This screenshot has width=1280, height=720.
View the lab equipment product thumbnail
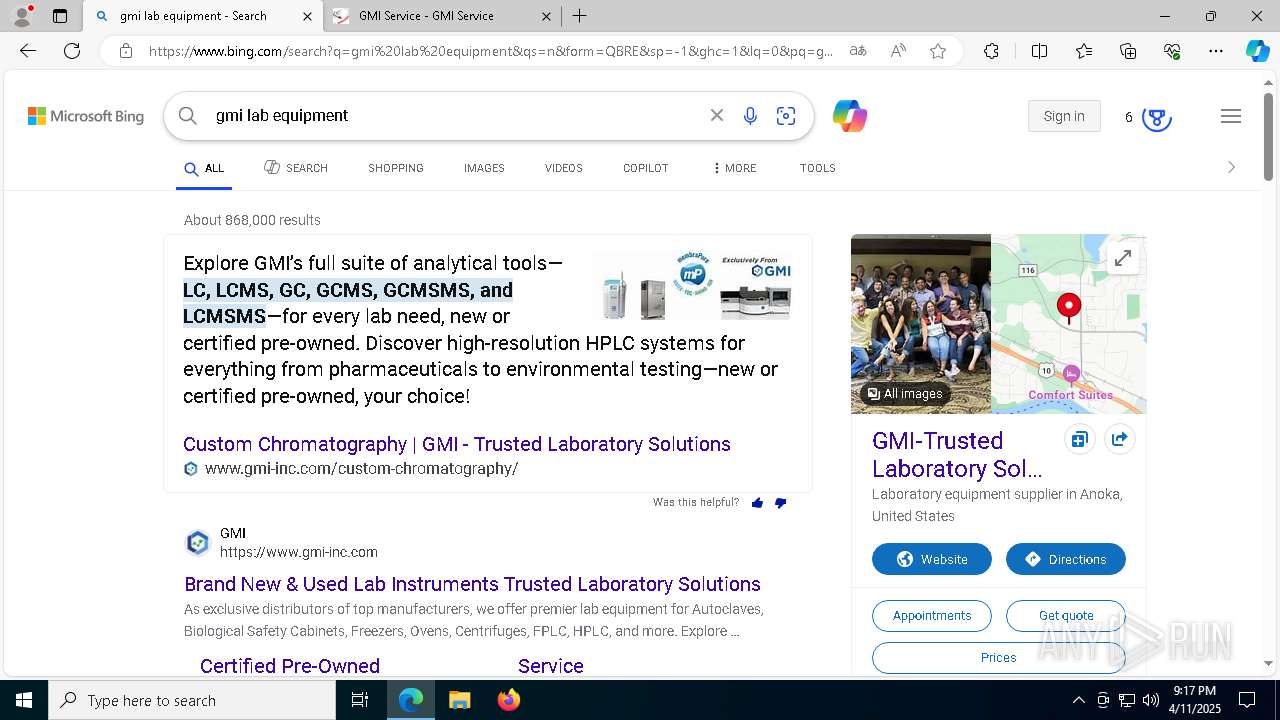tap(693, 285)
